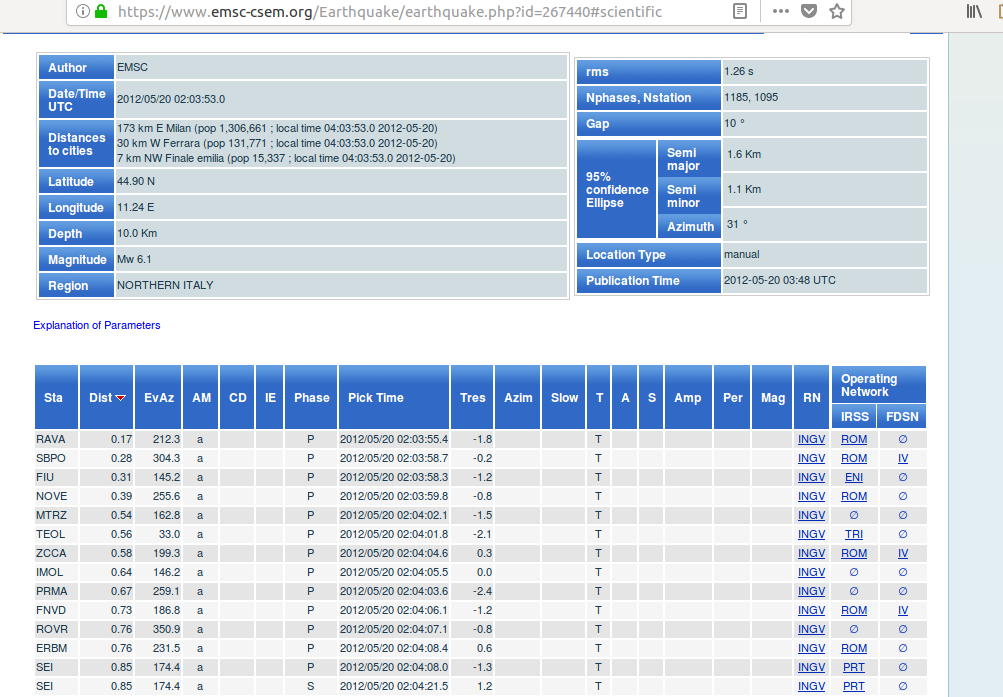The width and height of the screenshot is (1003, 697).
Task: Sort table by EvAz column header
Action: point(159,398)
